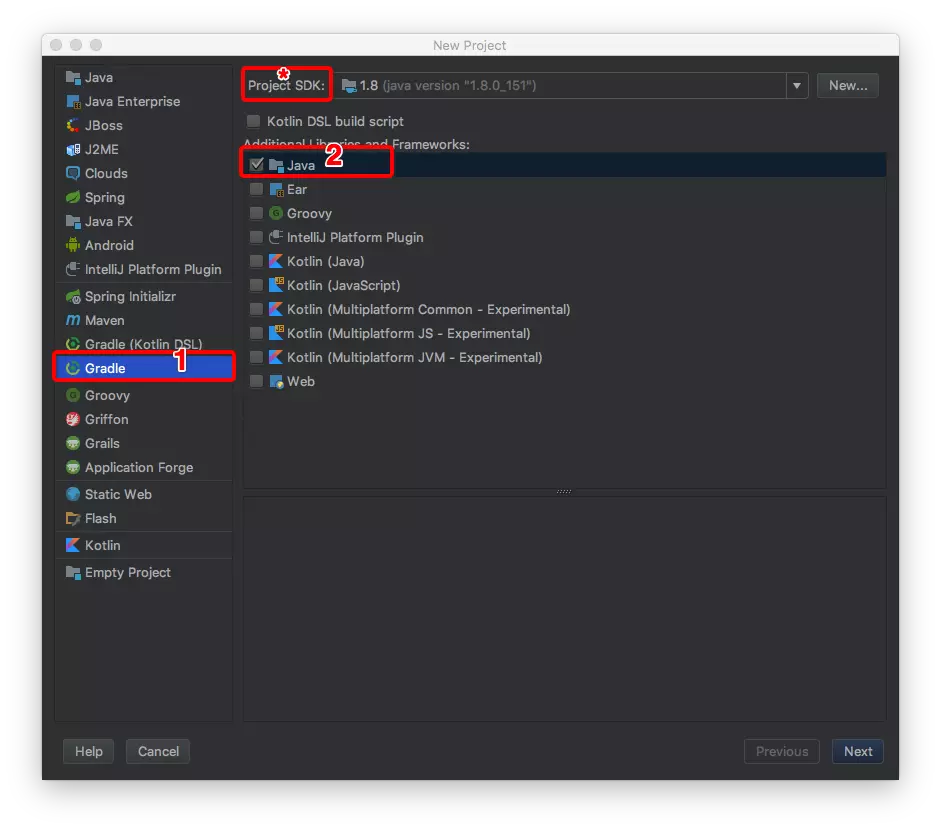Image resolution: width=941 pixels, height=830 pixels.
Task: Click the Kotlin (JavaScript) framework icon
Action: 276,286
